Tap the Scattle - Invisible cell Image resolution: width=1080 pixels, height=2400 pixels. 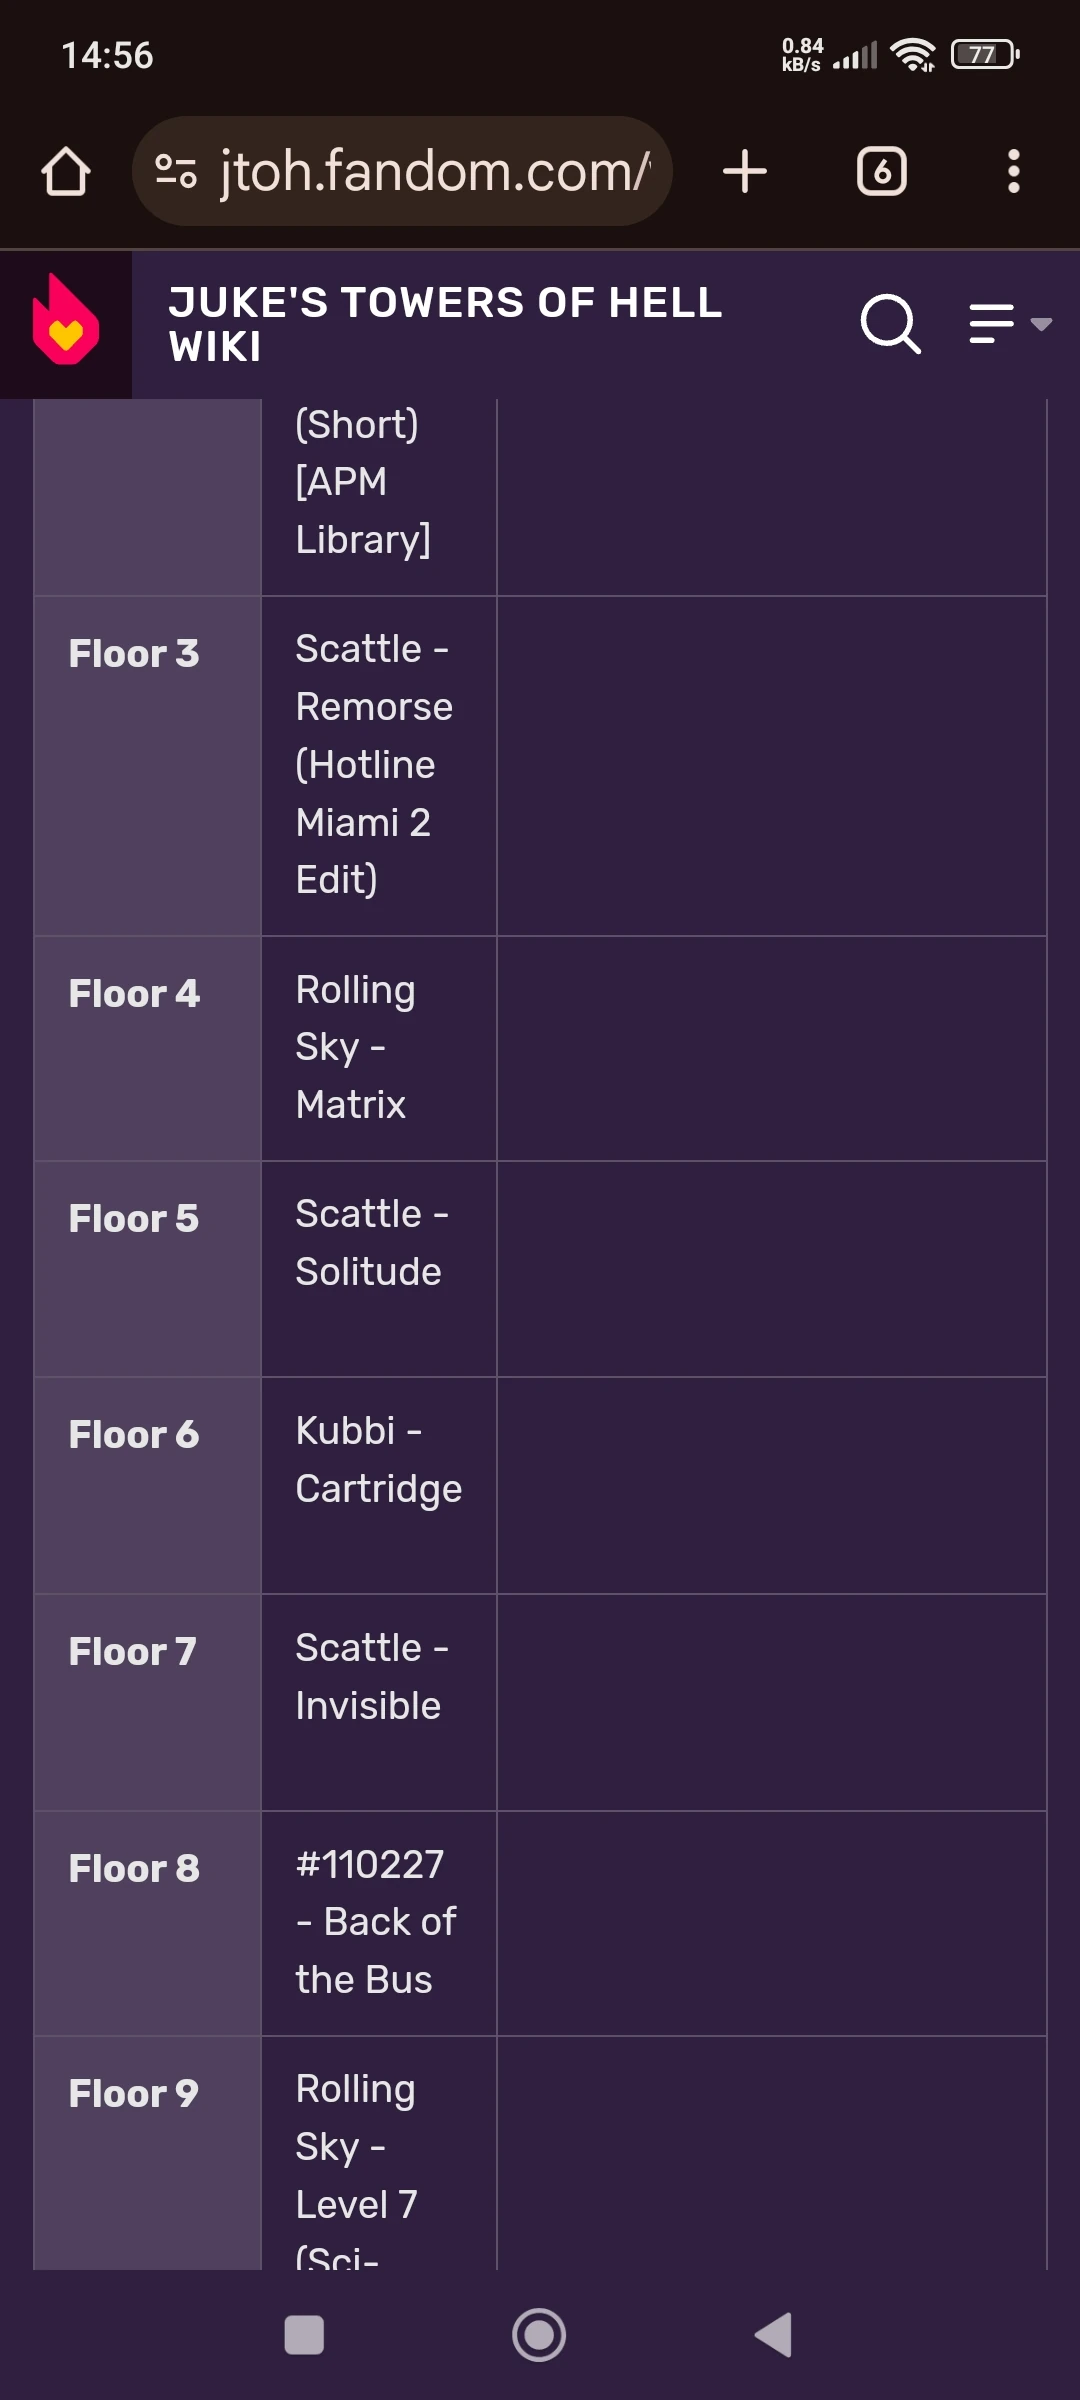[x=371, y=1677]
